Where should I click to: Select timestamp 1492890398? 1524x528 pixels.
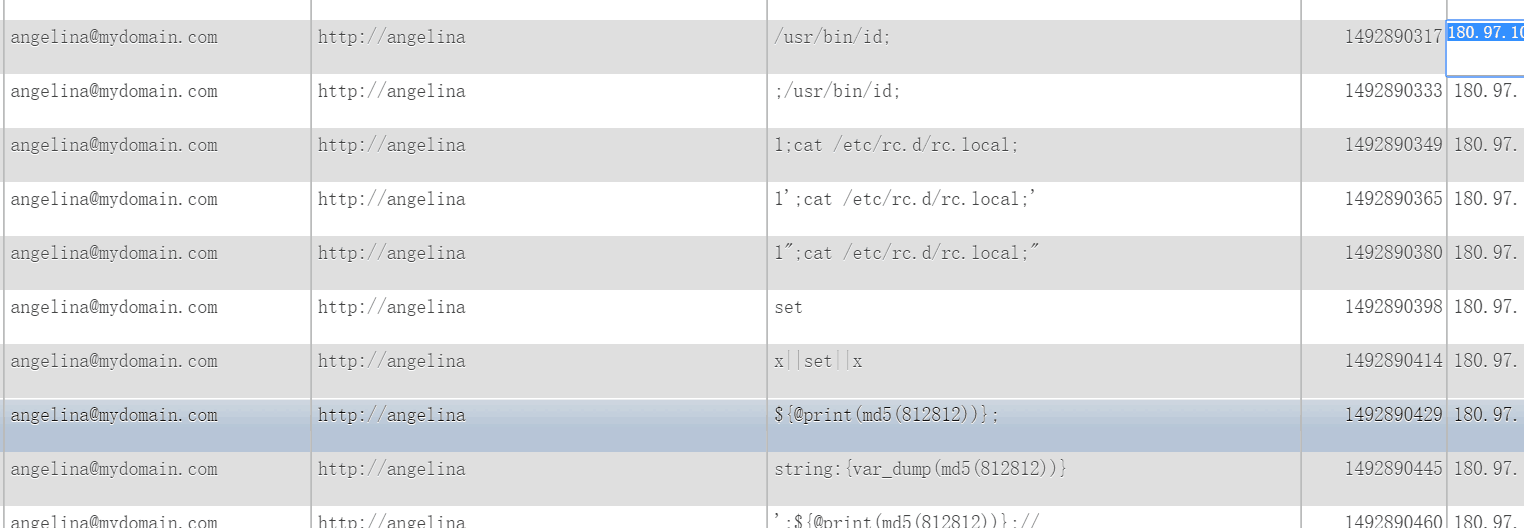1393,306
